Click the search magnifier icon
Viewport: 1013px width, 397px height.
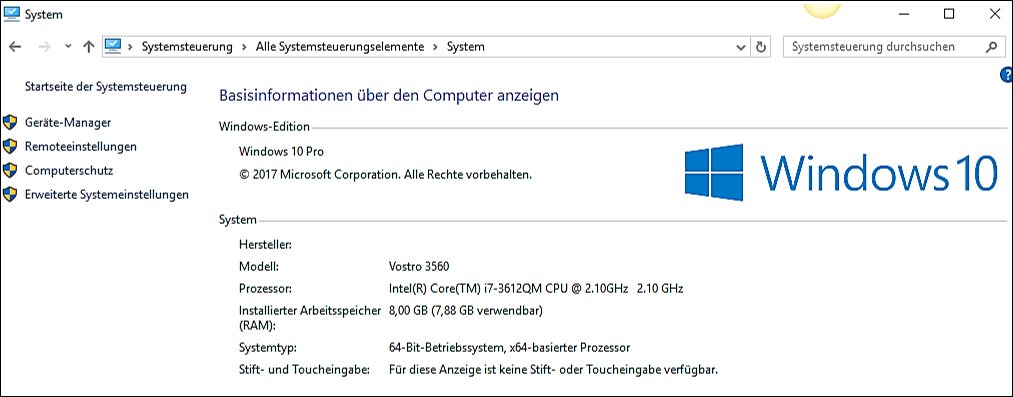(992, 46)
